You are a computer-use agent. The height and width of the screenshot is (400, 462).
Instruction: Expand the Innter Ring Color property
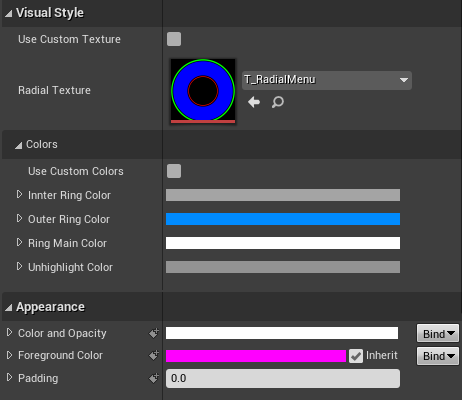coord(19,194)
